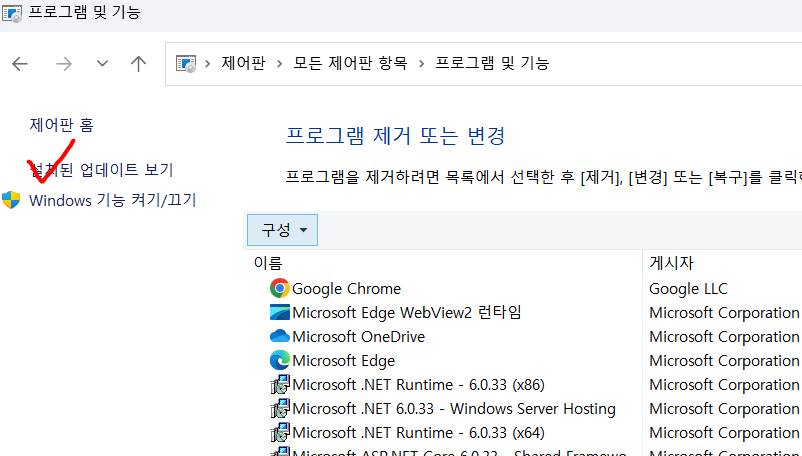Navigate to 제어판 breadcrumb

[243, 63]
